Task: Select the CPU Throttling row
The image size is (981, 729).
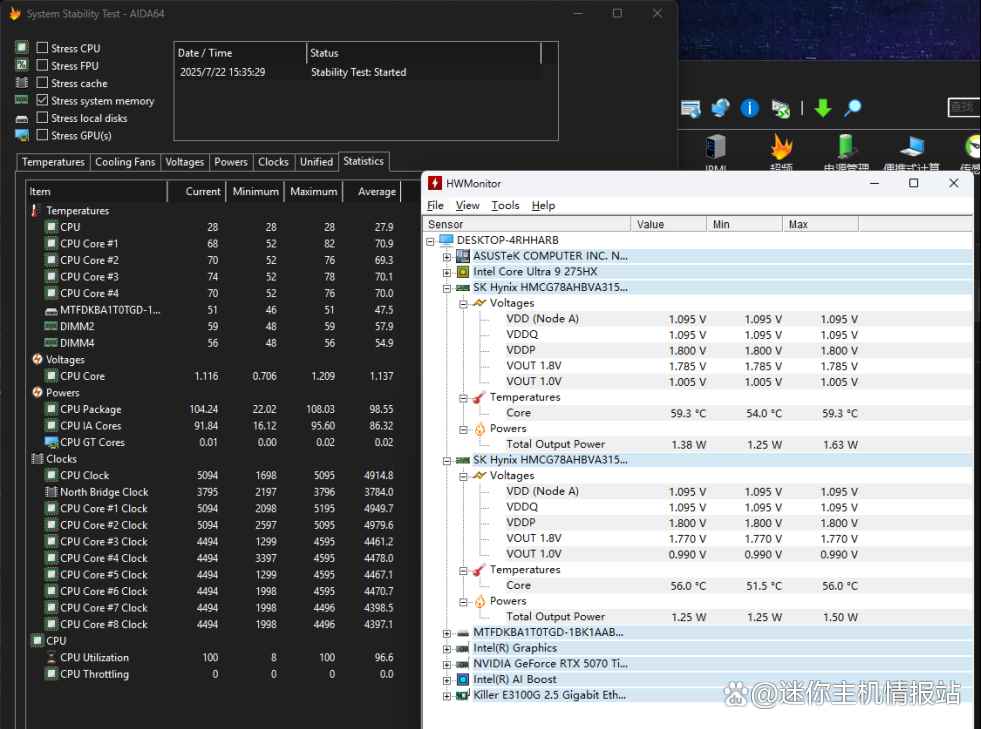Action: (213, 674)
